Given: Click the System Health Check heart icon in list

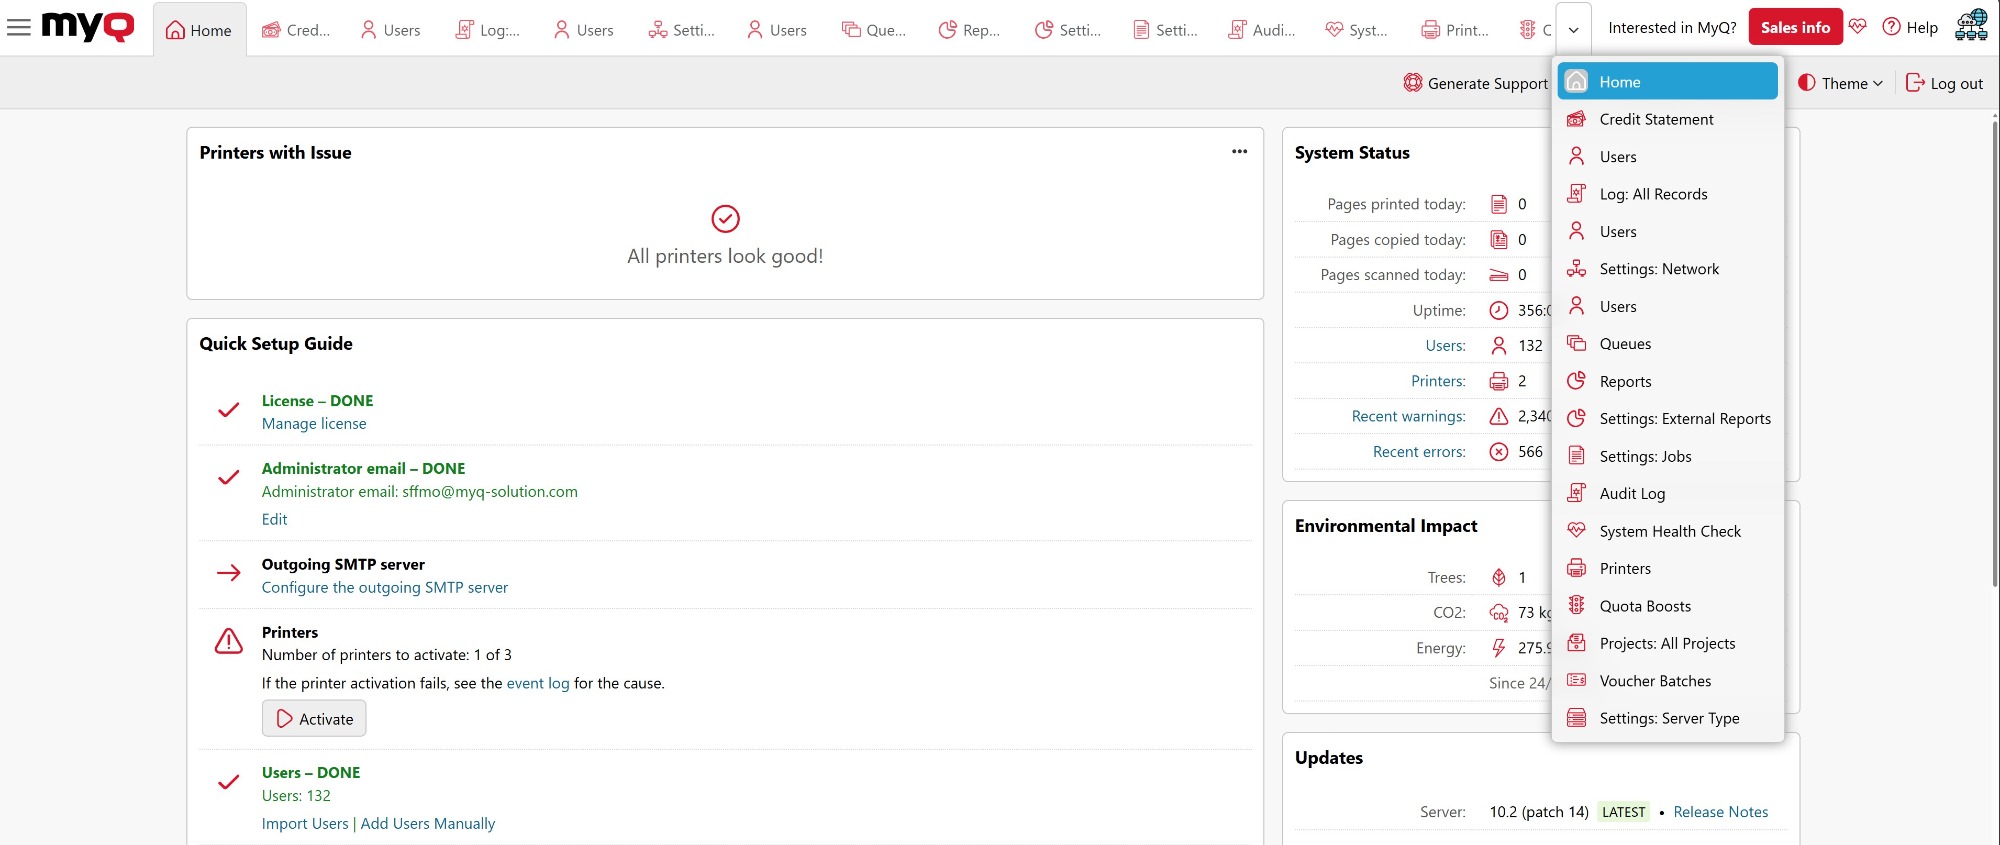Looking at the screenshot, I should [x=1576, y=531].
